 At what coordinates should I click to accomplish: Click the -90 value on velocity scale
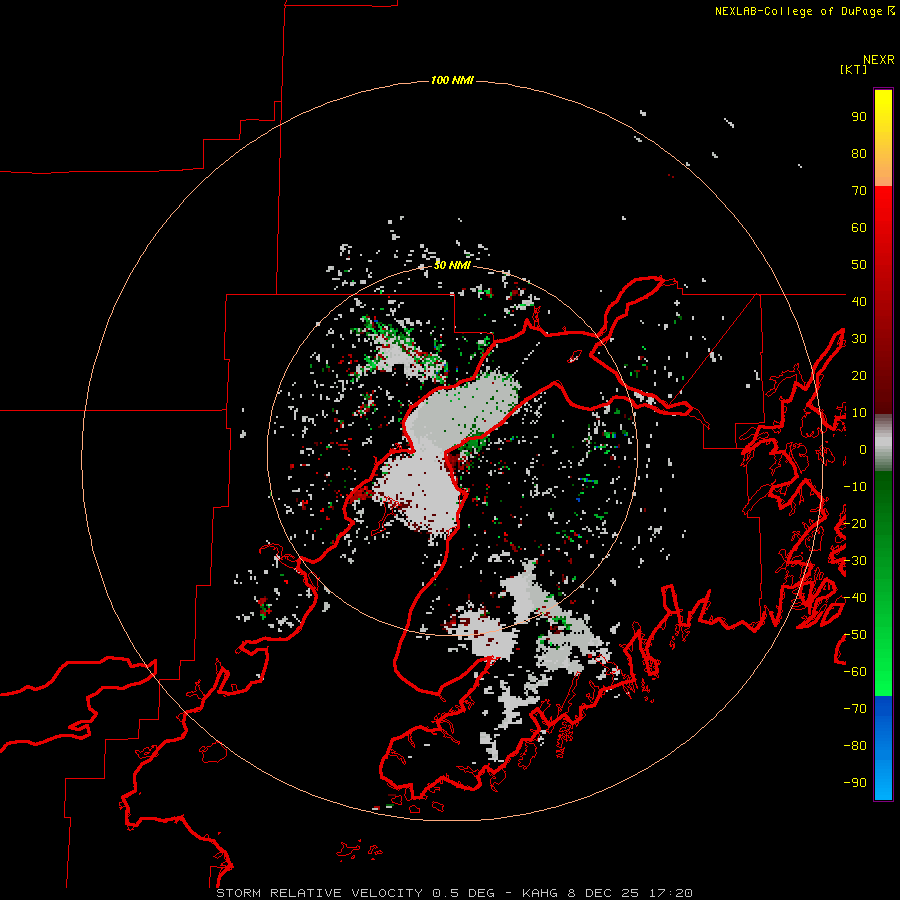click(855, 783)
